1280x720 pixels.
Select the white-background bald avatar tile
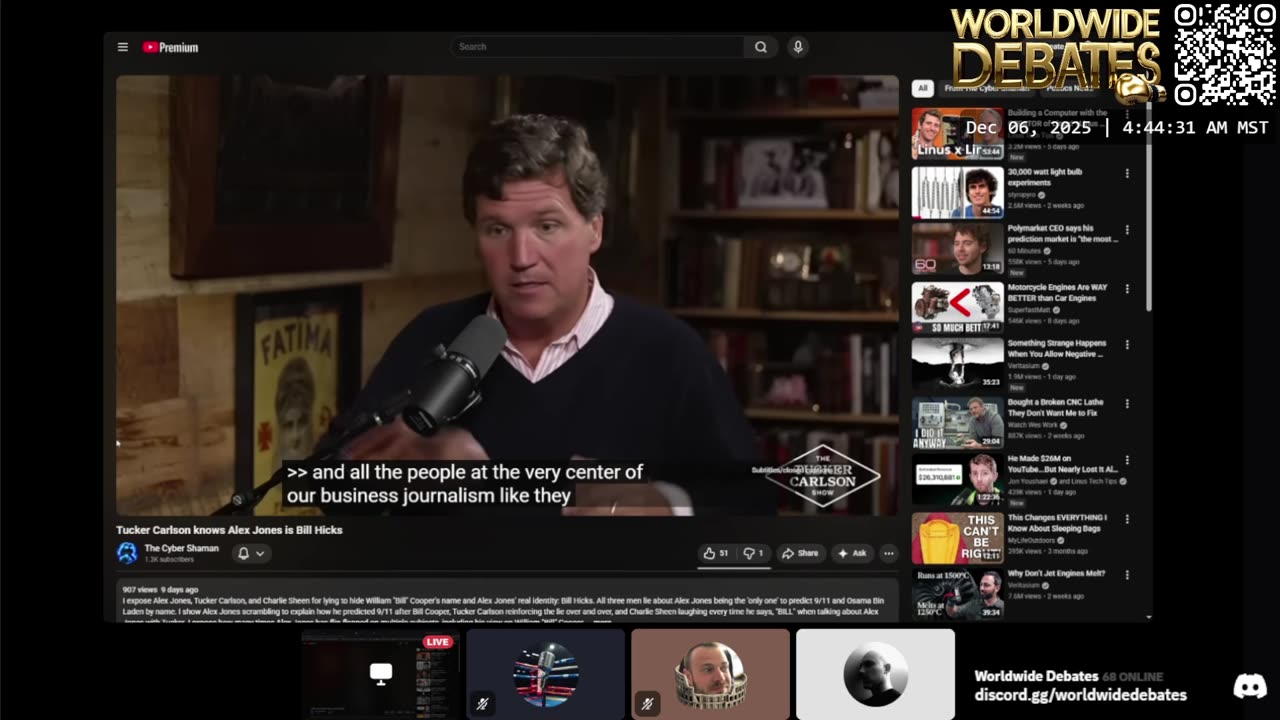[x=875, y=674]
